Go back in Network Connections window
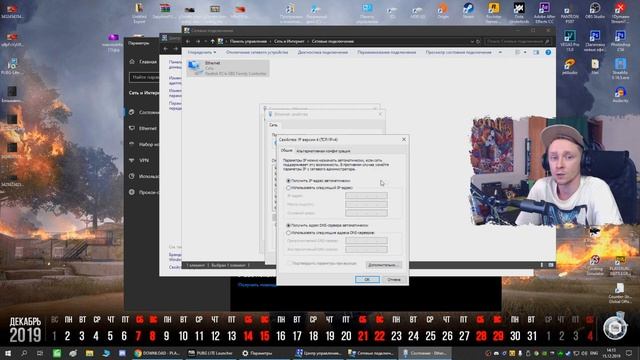Viewport: 640px width, 360px height. pos(188,41)
